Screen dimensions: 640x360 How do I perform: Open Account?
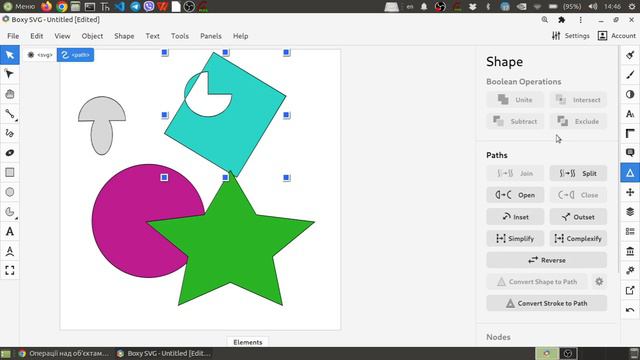click(x=617, y=36)
